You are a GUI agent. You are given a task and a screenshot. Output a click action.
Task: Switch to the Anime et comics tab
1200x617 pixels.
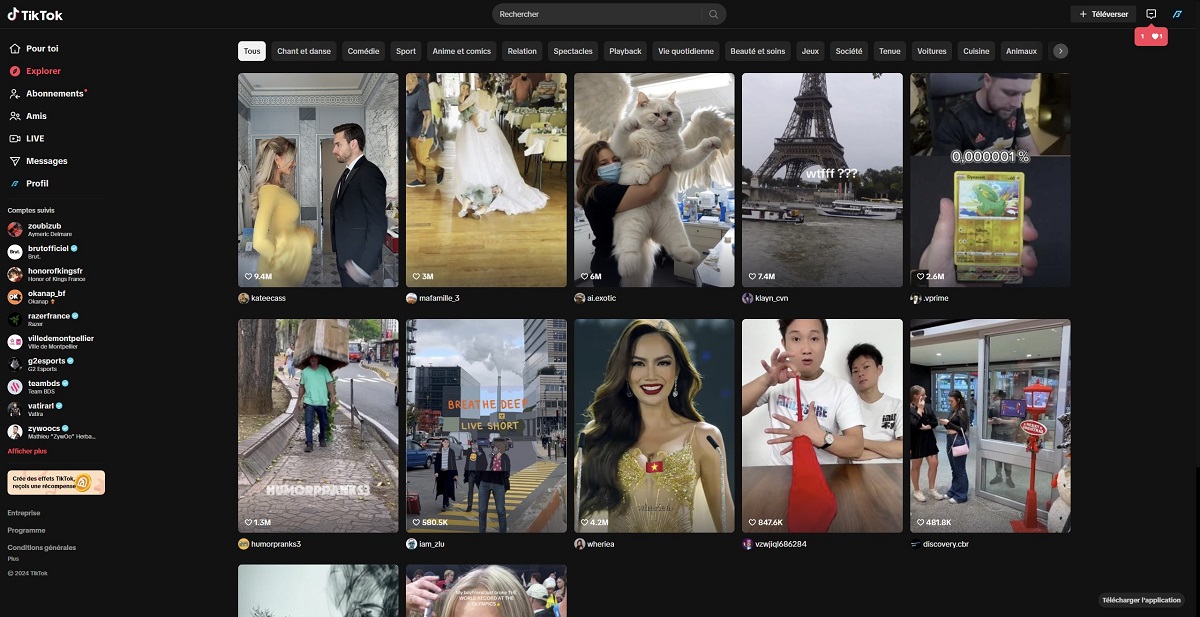[x=461, y=51]
